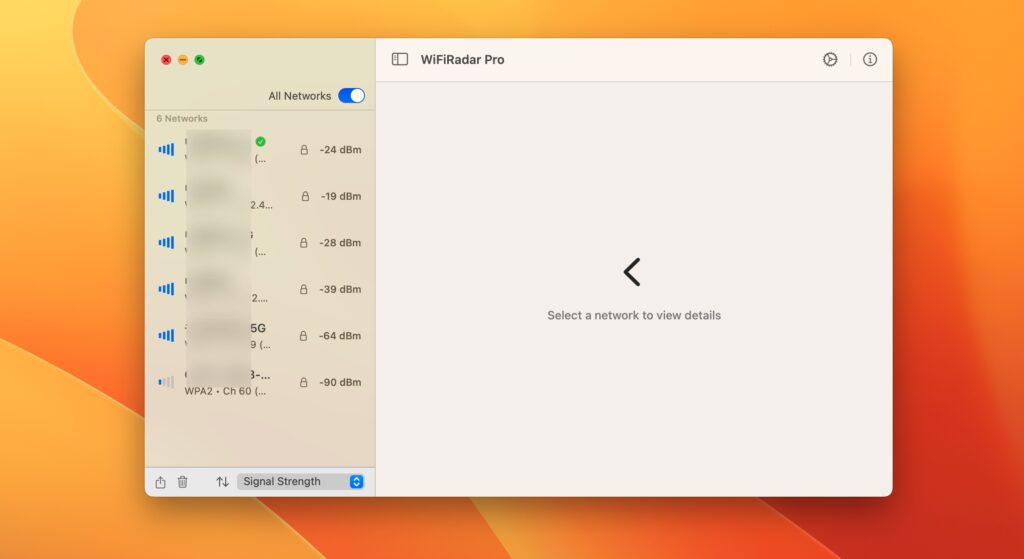
Task: Click signal bars of -28 dBm network
Action: click(166, 242)
